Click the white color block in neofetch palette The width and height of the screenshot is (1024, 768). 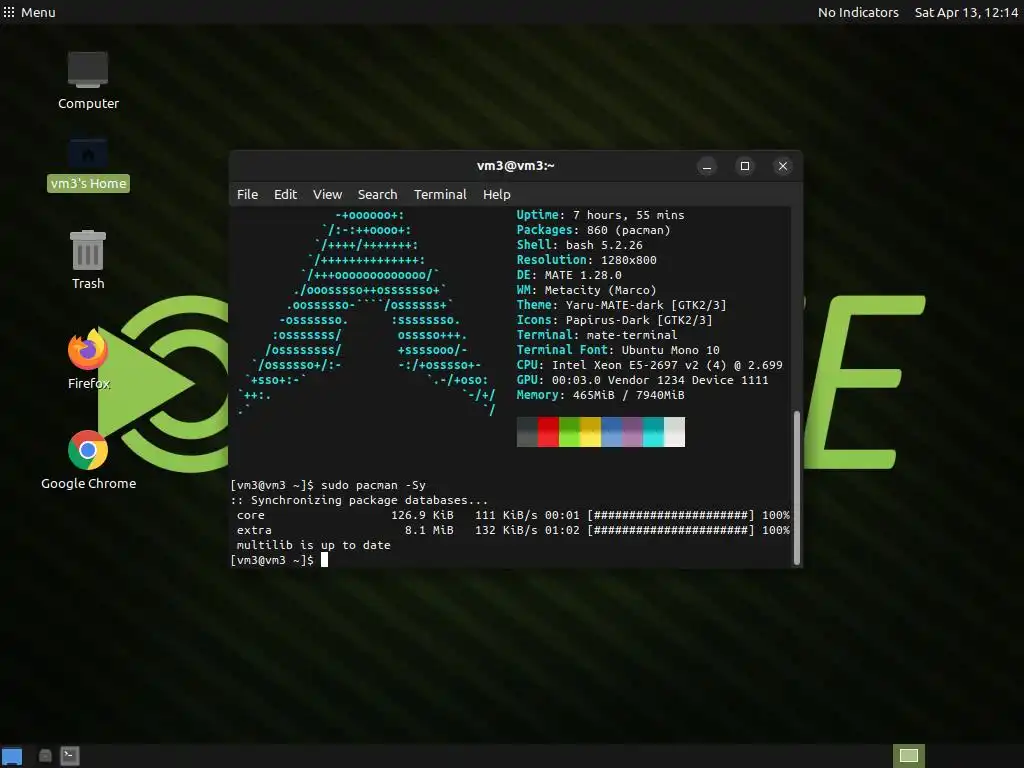(675, 432)
